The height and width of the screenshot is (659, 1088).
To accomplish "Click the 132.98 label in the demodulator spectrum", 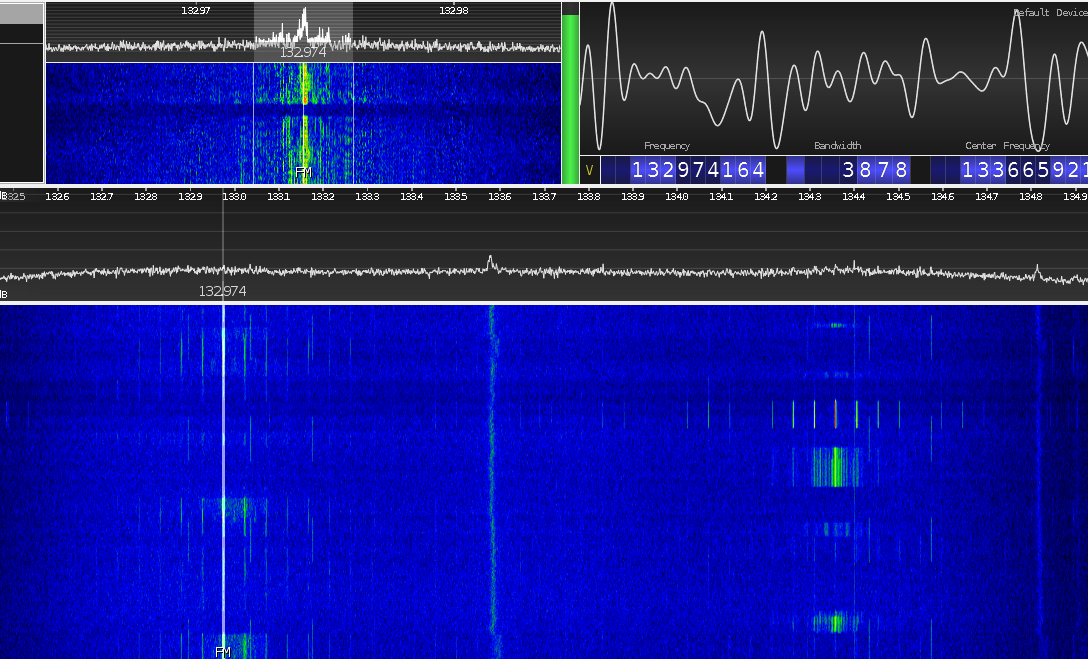I will (453, 10).
